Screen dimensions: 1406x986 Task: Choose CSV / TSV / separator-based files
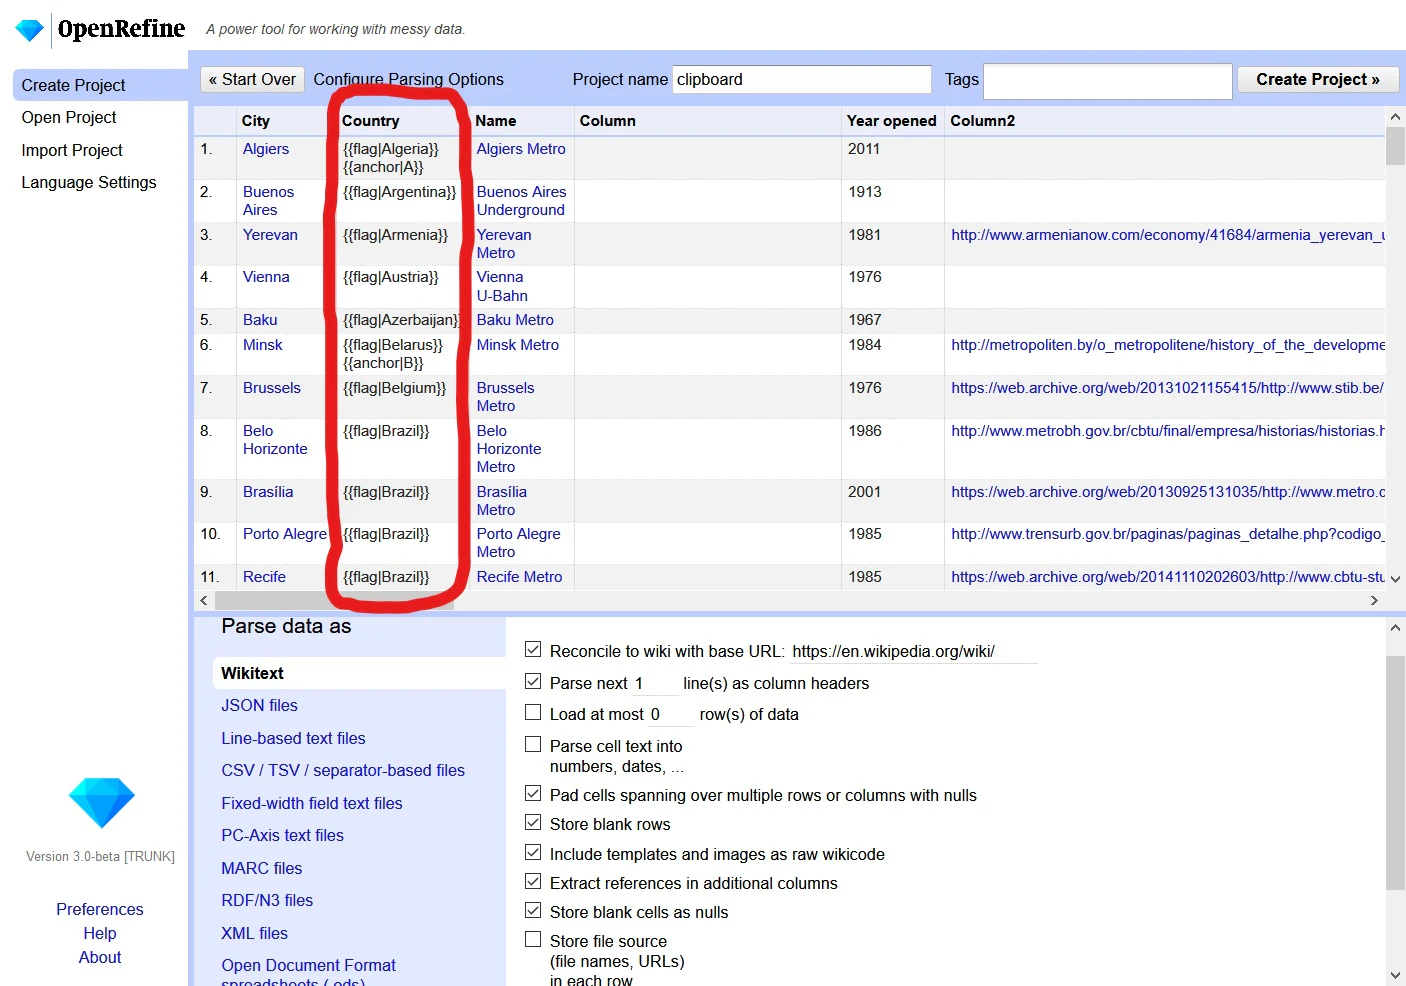[x=343, y=770]
